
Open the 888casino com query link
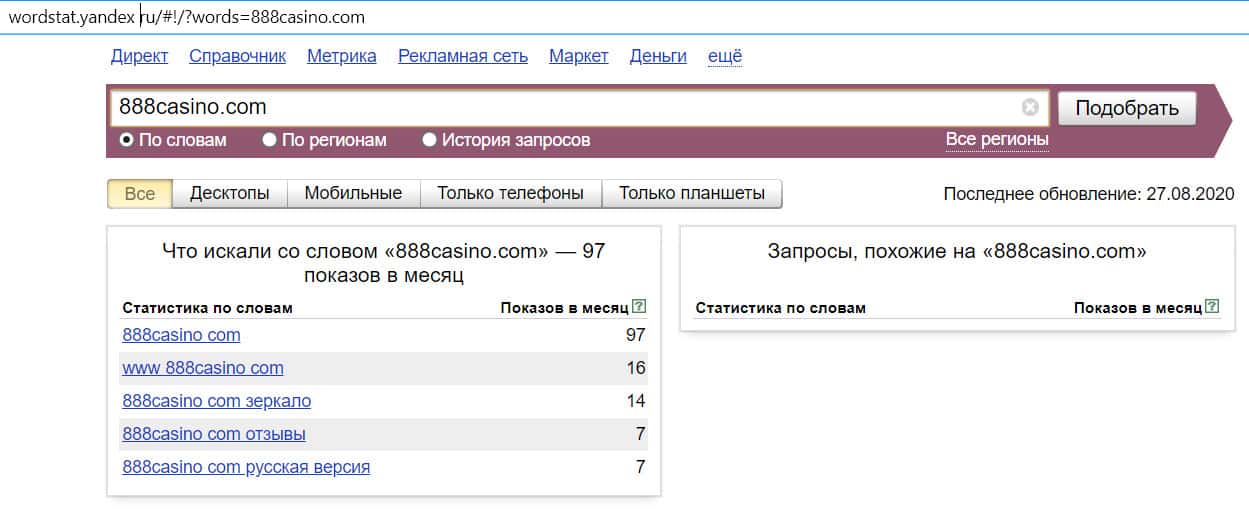(x=181, y=335)
